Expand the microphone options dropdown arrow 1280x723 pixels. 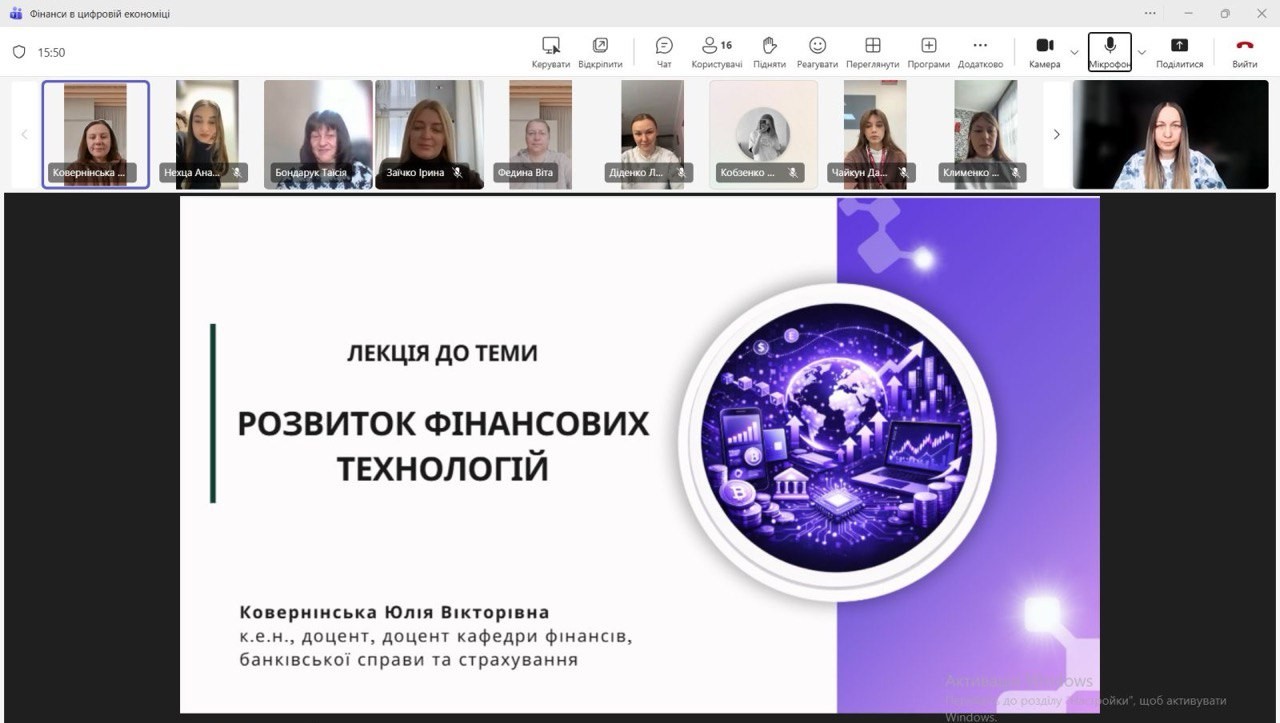click(1142, 52)
